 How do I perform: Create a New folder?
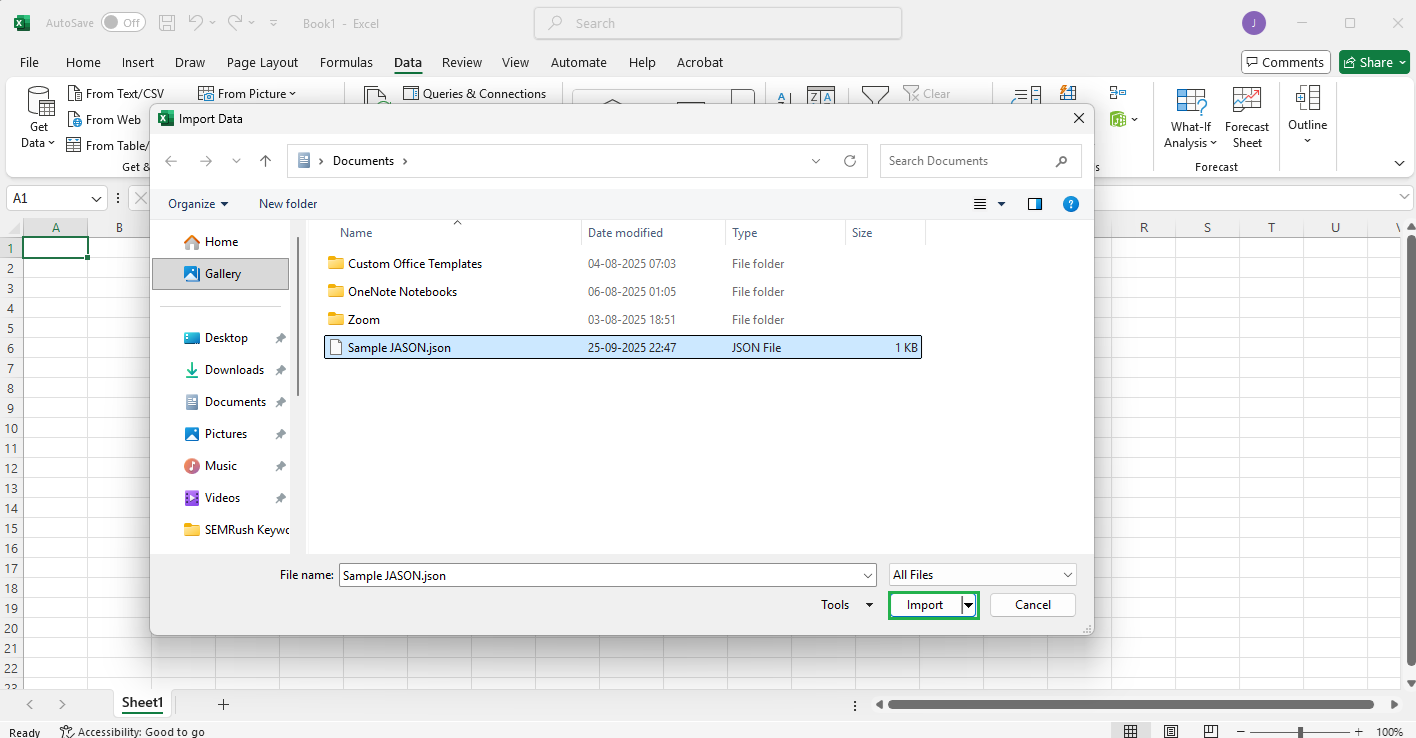click(287, 203)
